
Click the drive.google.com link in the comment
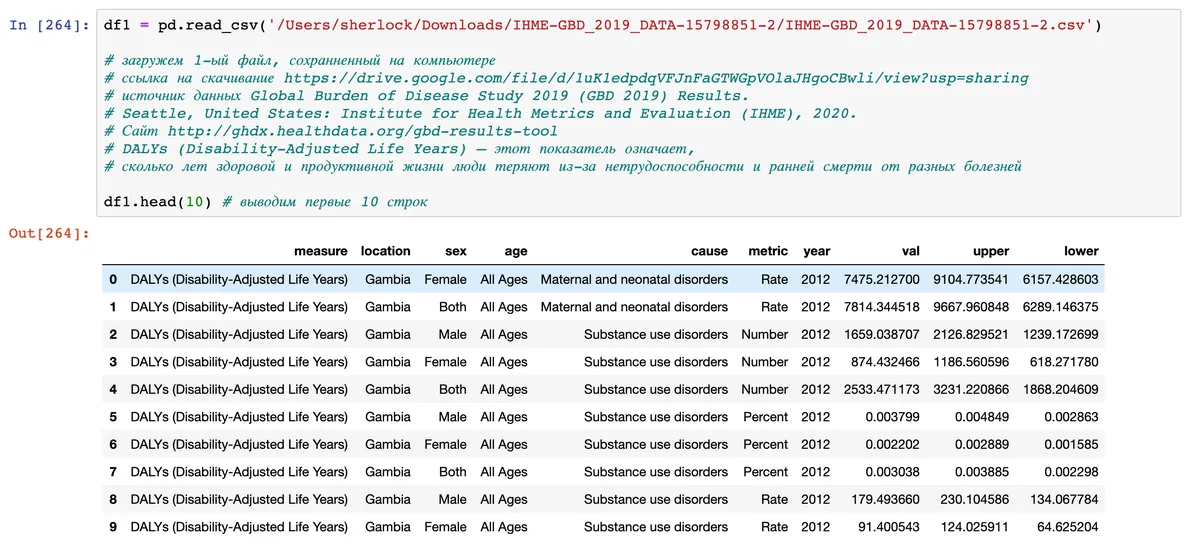pos(655,77)
